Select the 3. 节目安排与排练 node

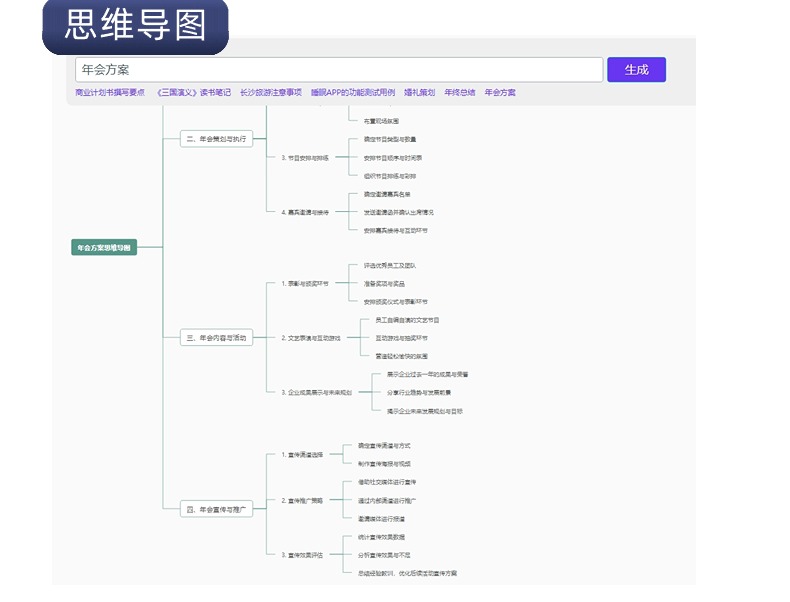pyautogui.click(x=305, y=158)
